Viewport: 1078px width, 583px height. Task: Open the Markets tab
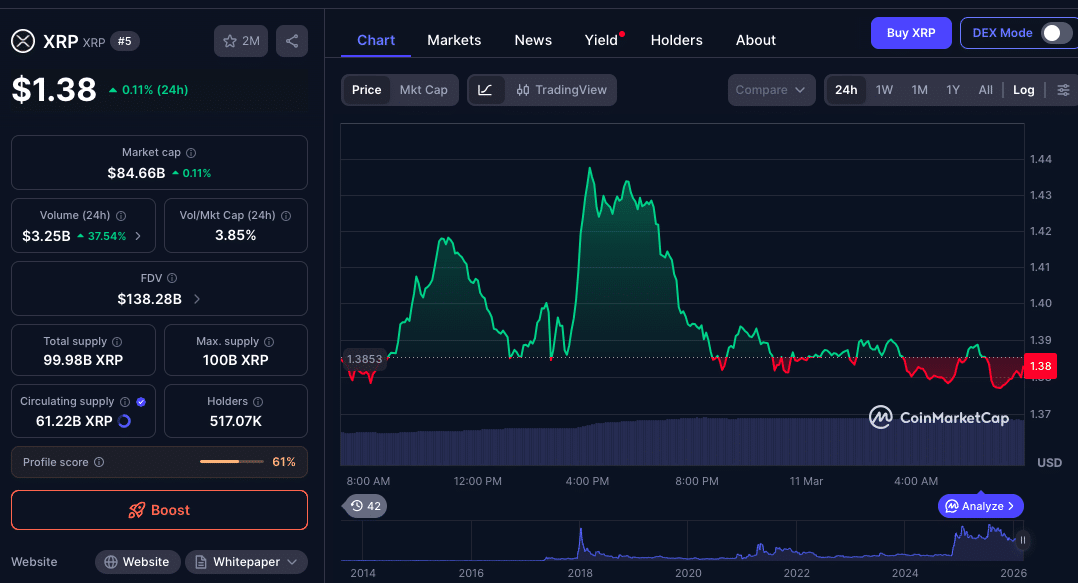click(454, 41)
